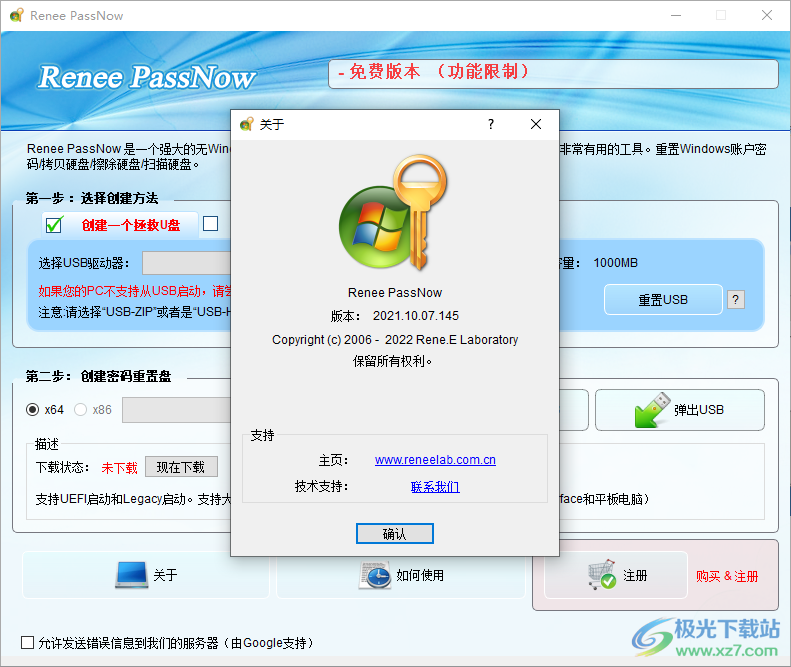791x667 pixels.
Task: Click the 购买 & 注册 red text
Action: 727,576
